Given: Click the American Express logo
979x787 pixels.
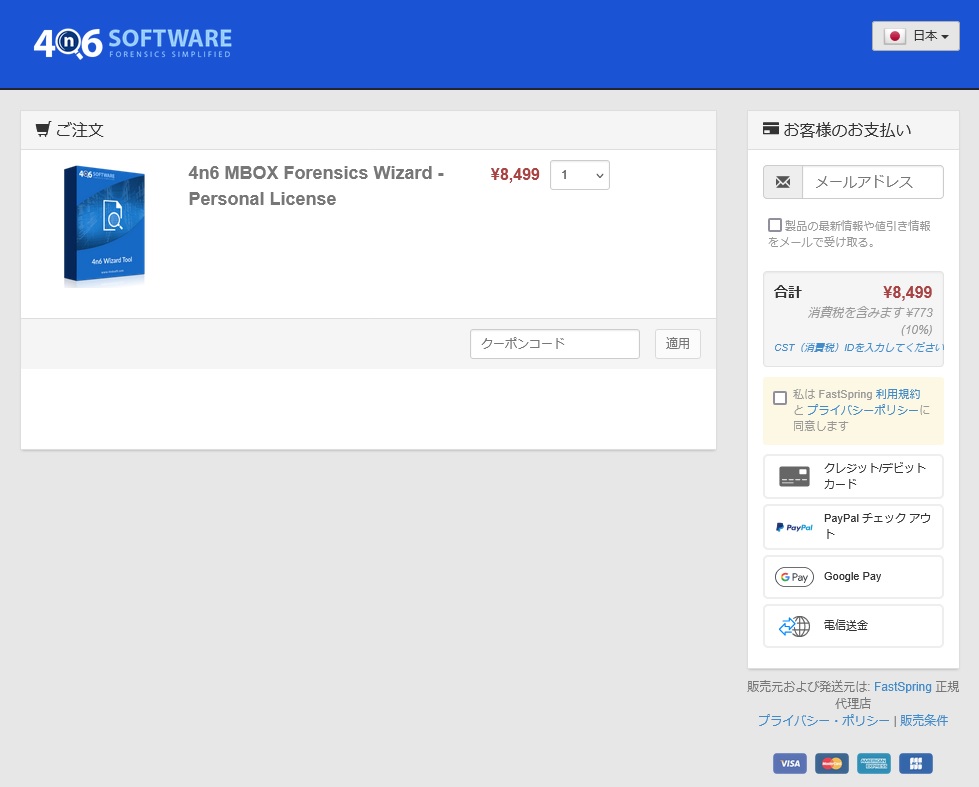Looking at the screenshot, I should (x=873, y=763).
